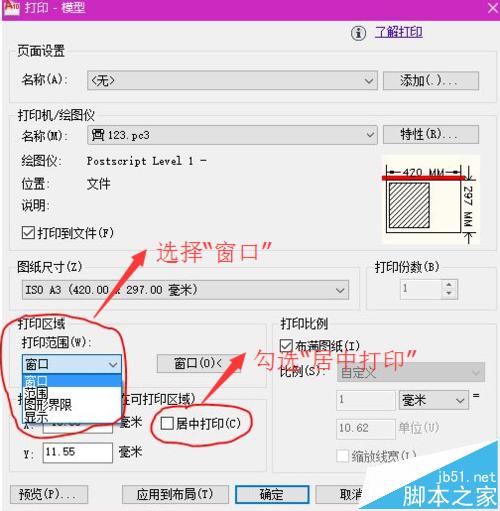Click the scale value field showing 1

tap(366, 400)
